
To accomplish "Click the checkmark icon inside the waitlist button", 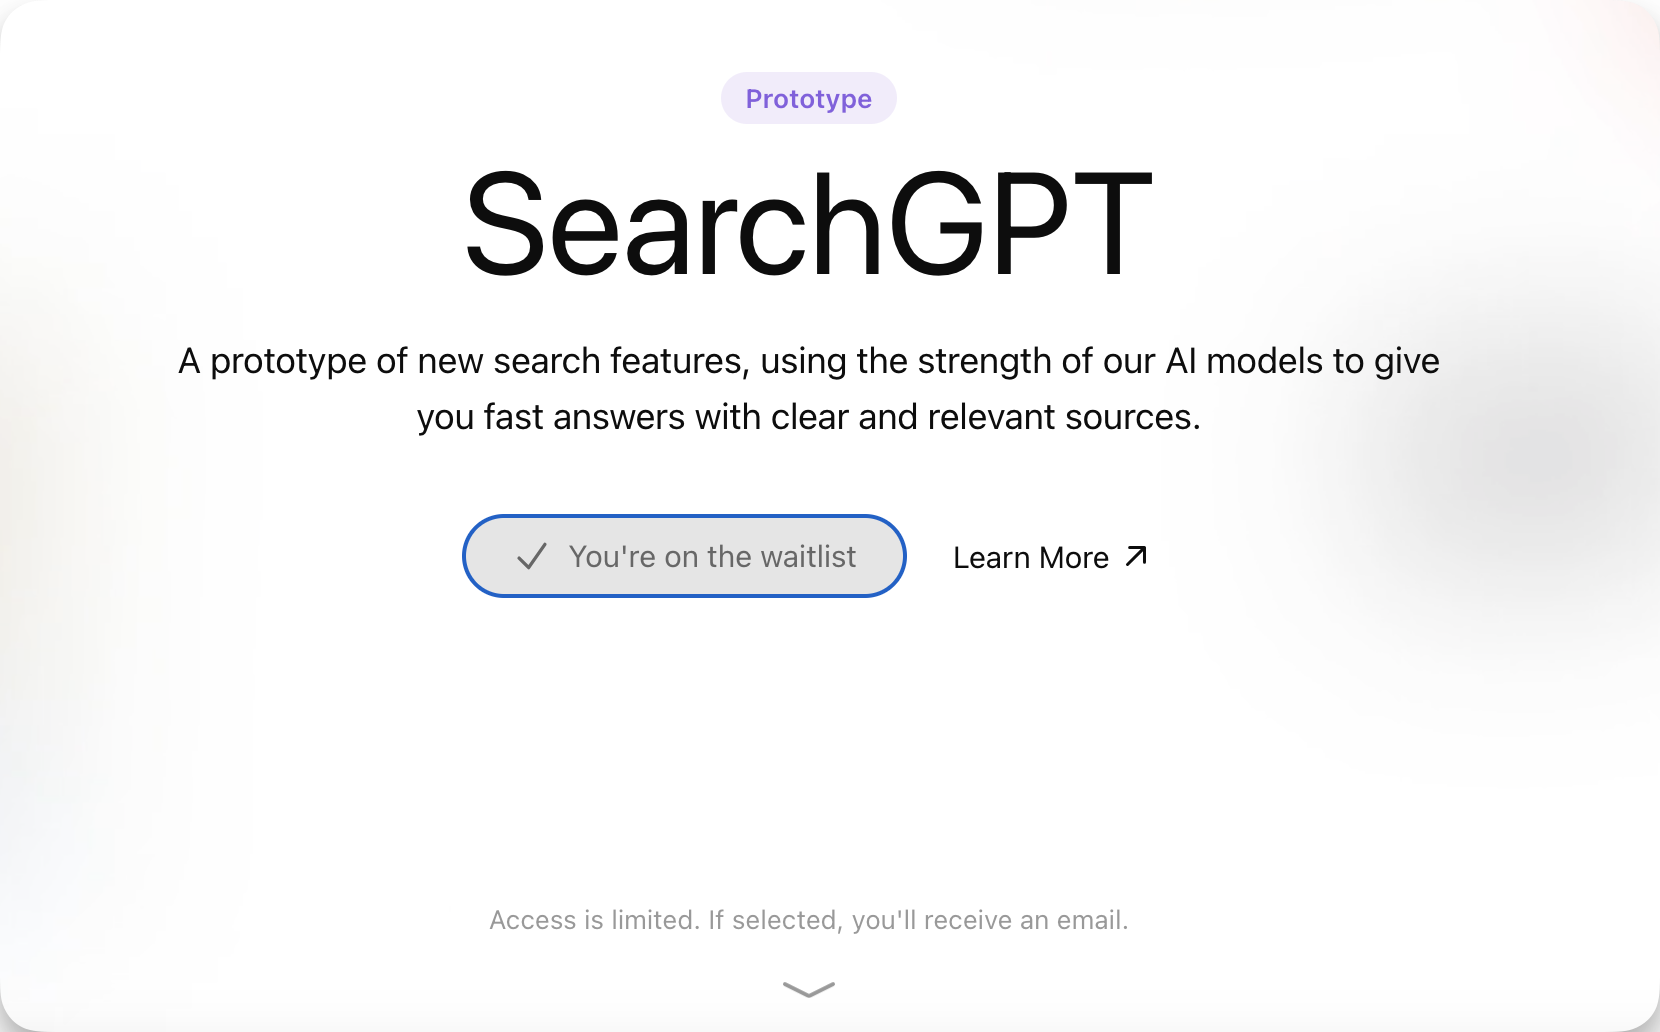I will pos(534,557).
